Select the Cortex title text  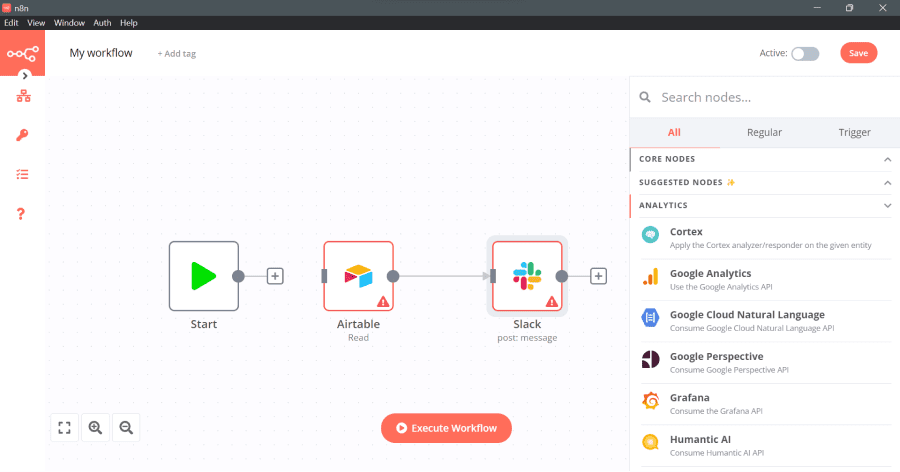(686, 232)
